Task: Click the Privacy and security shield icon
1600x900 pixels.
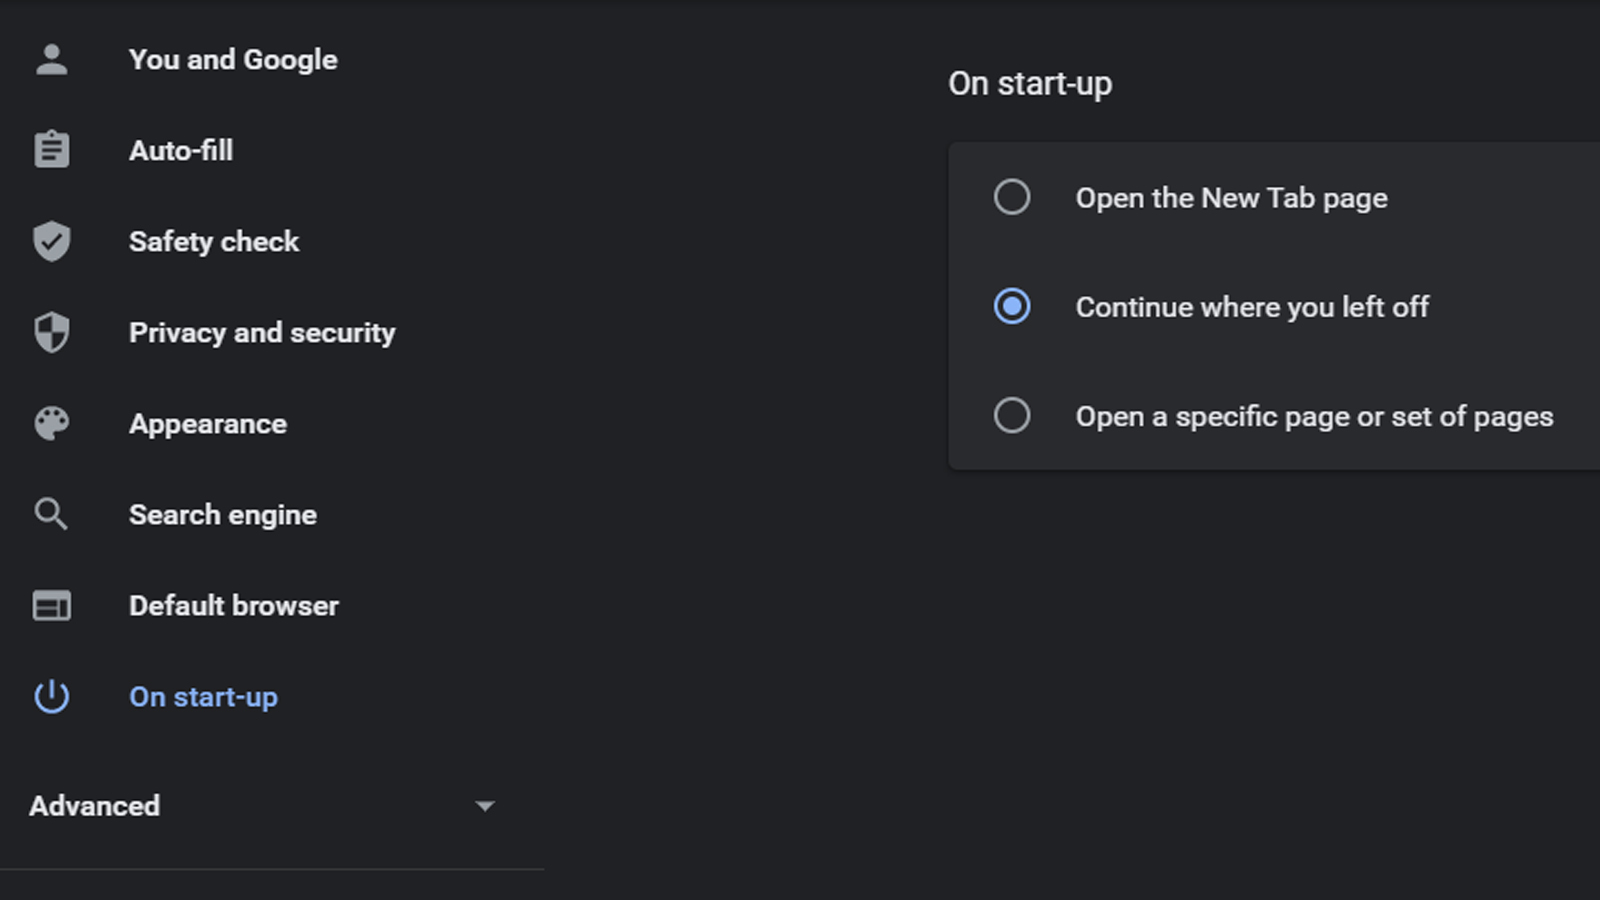Action: click(x=52, y=332)
